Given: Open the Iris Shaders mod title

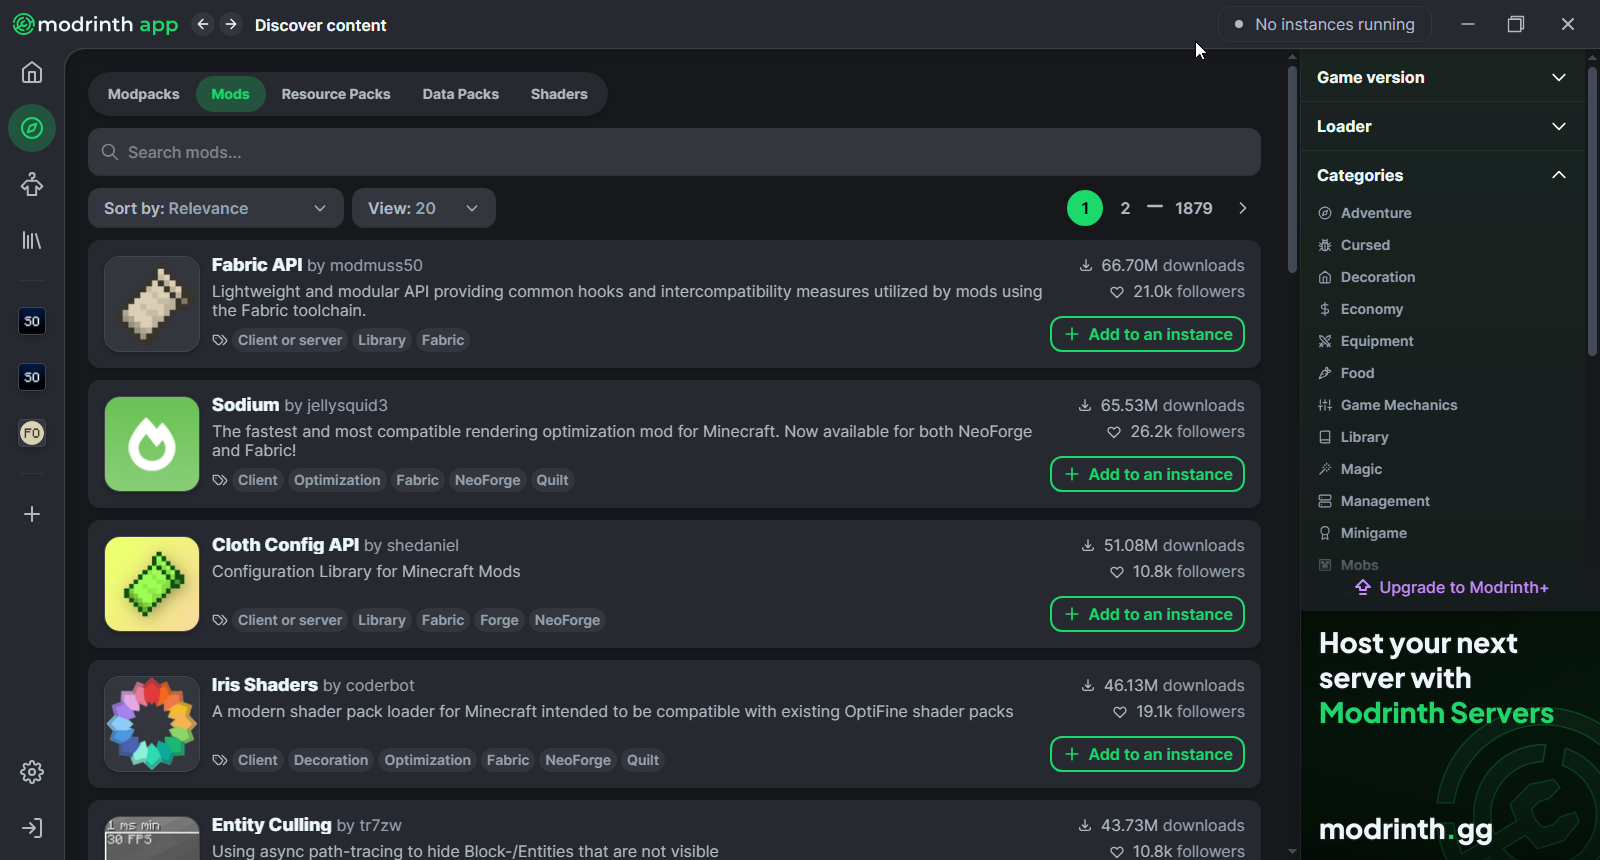Looking at the screenshot, I should [x=265, y=685].
